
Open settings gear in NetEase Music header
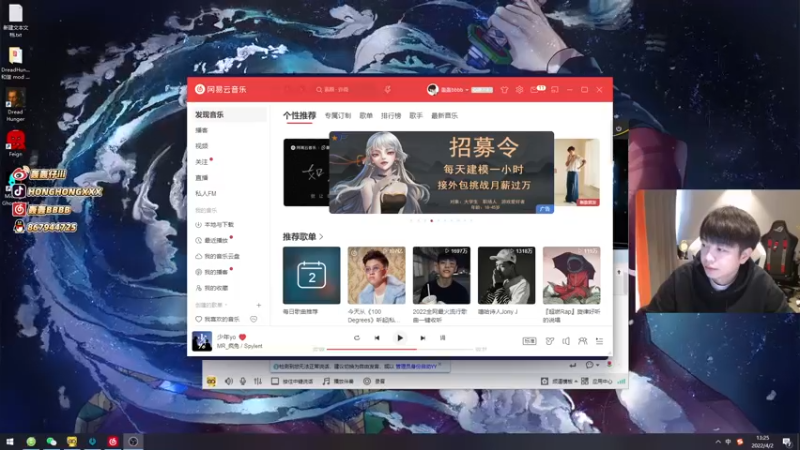pyautogui.click(x=519, y=90)
